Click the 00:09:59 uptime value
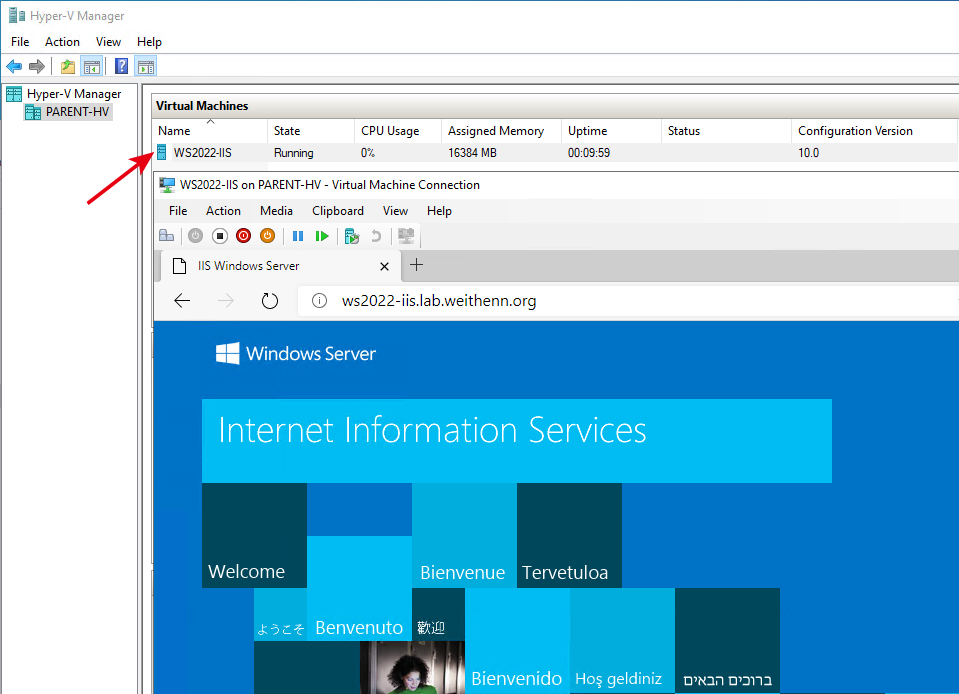Image resolution: width=959 pixels, height=694 pixels. (x=589, y=153)
